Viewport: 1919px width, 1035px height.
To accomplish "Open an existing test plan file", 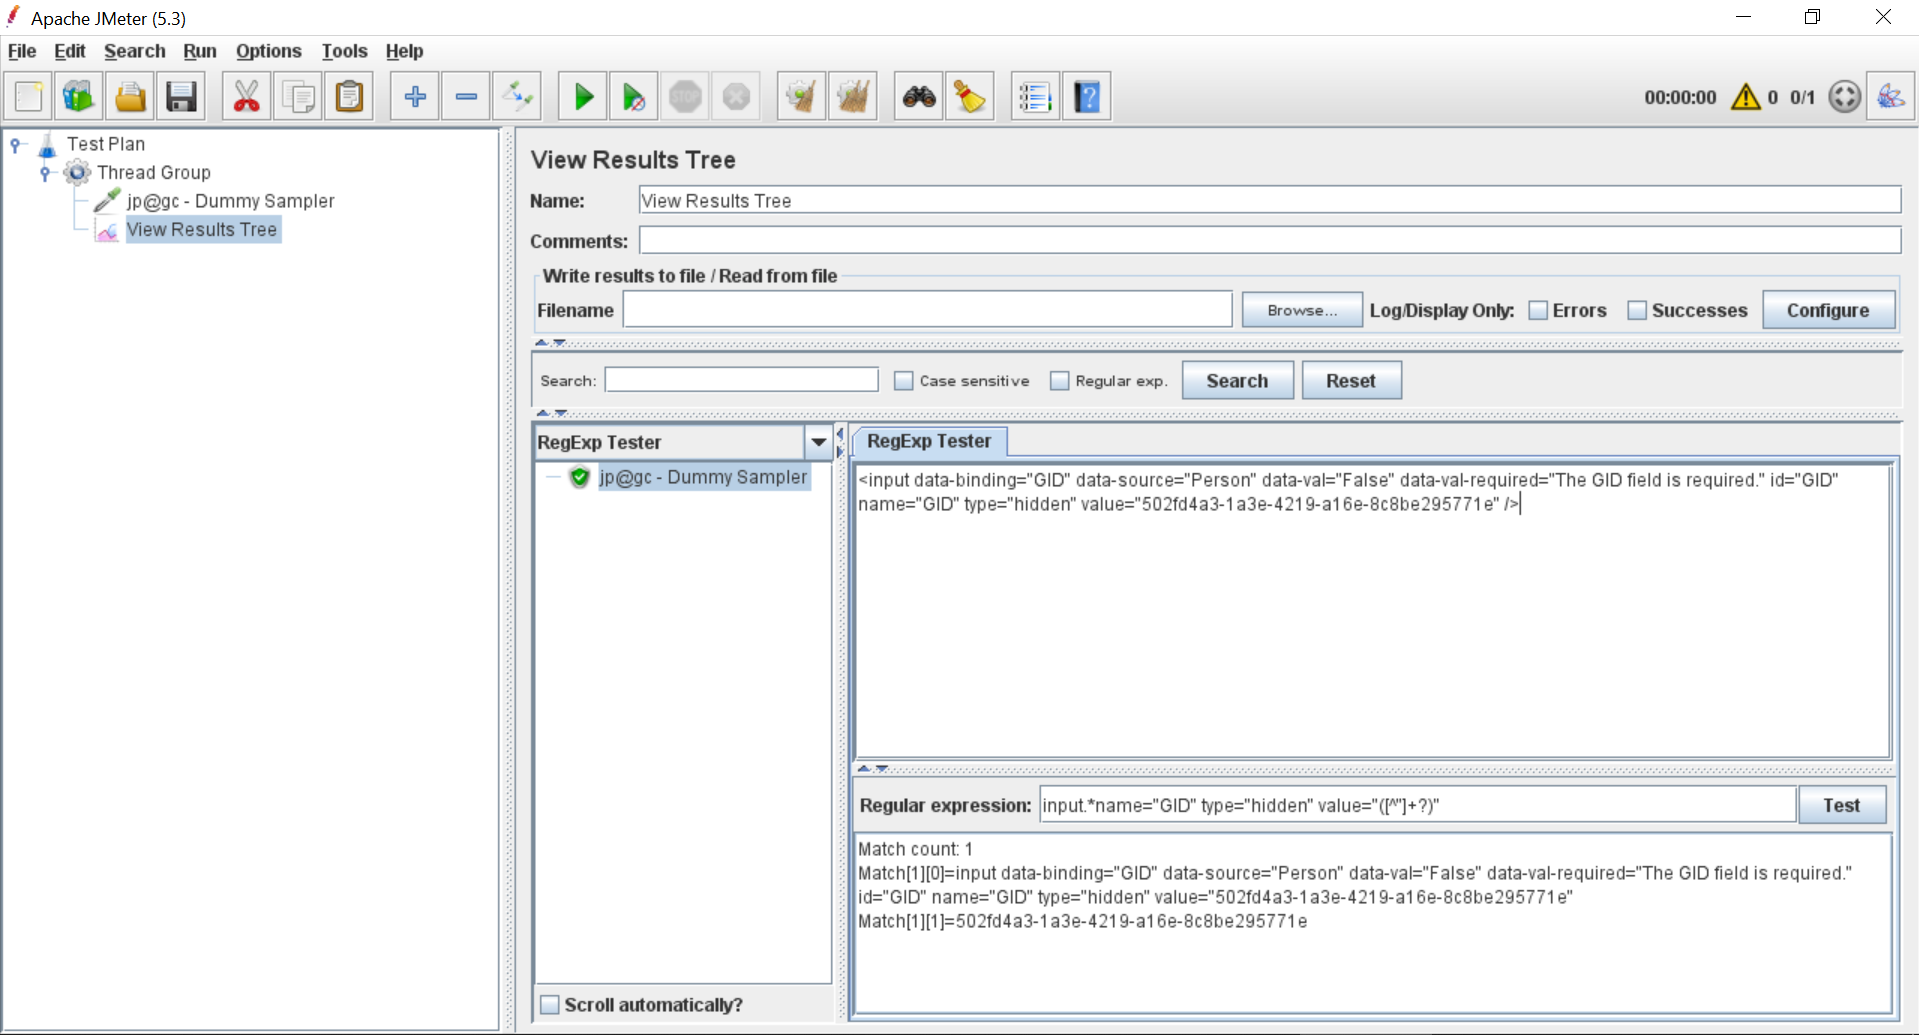I will [130, 97].
